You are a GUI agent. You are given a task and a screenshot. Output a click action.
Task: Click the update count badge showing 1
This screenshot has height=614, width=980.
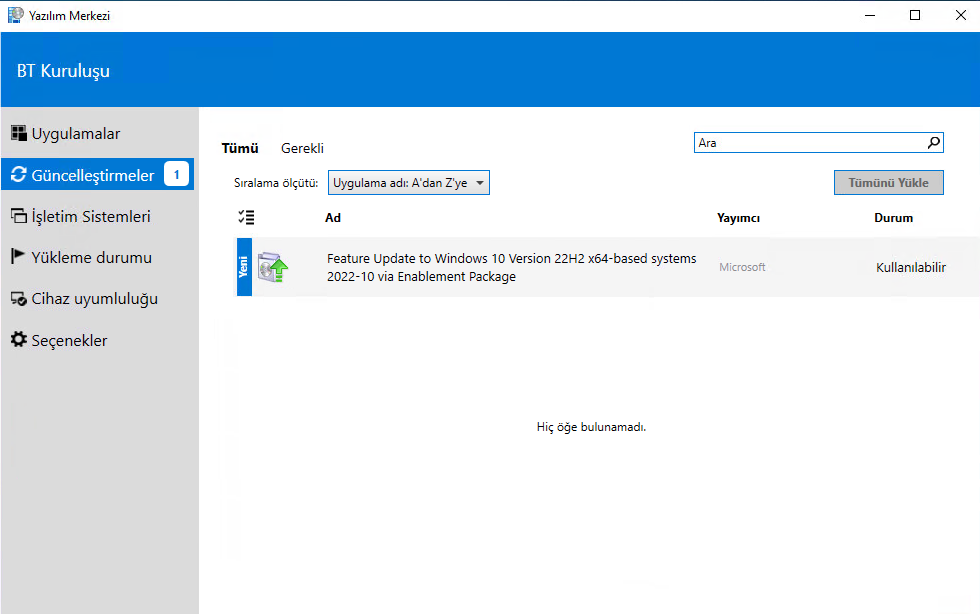[x=176, y=174]
